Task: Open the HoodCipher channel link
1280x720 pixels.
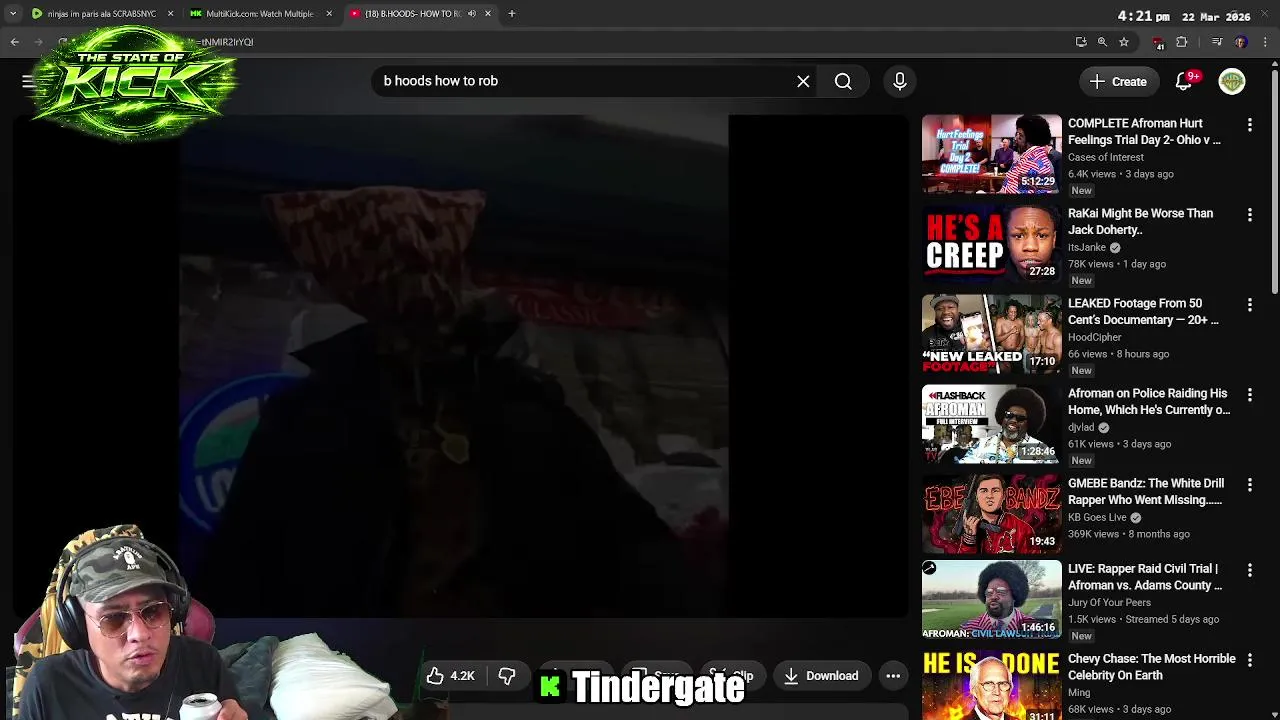Action: click(1095, 337)
